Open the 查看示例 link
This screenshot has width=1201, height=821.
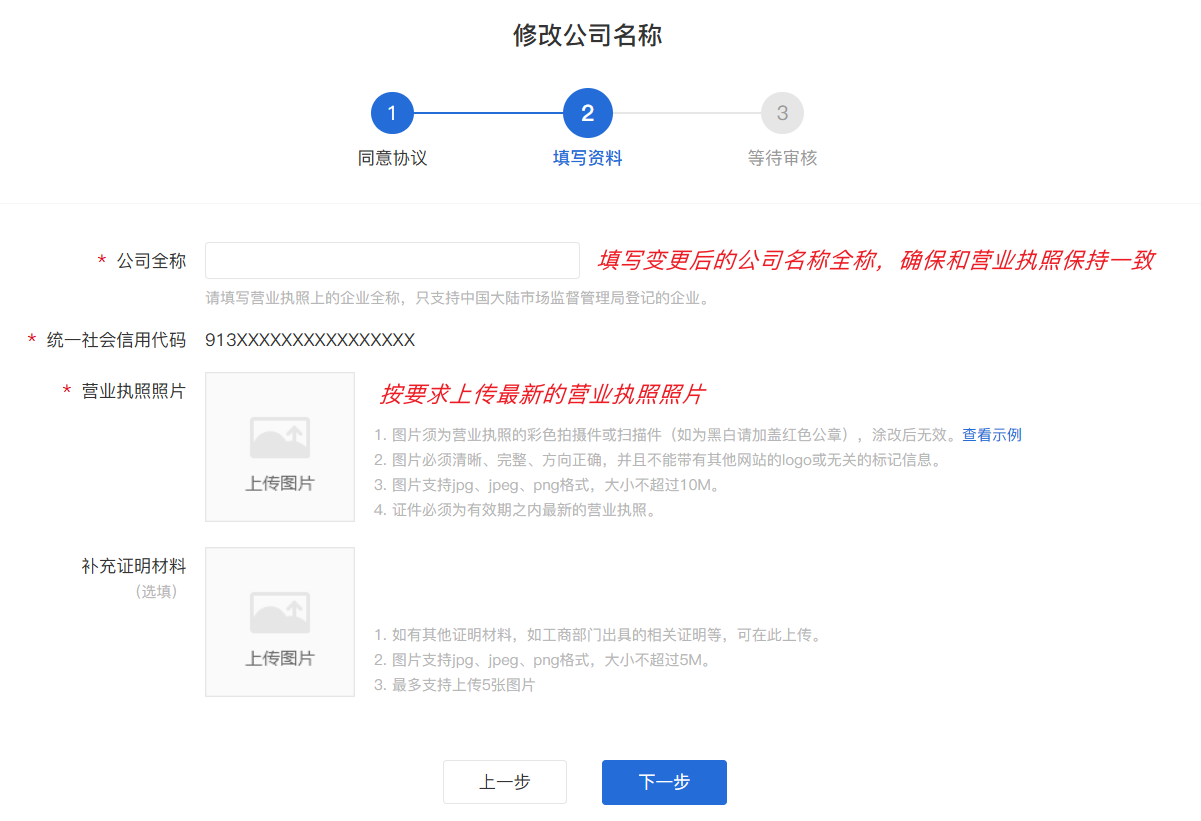click(x=991, y=435)
